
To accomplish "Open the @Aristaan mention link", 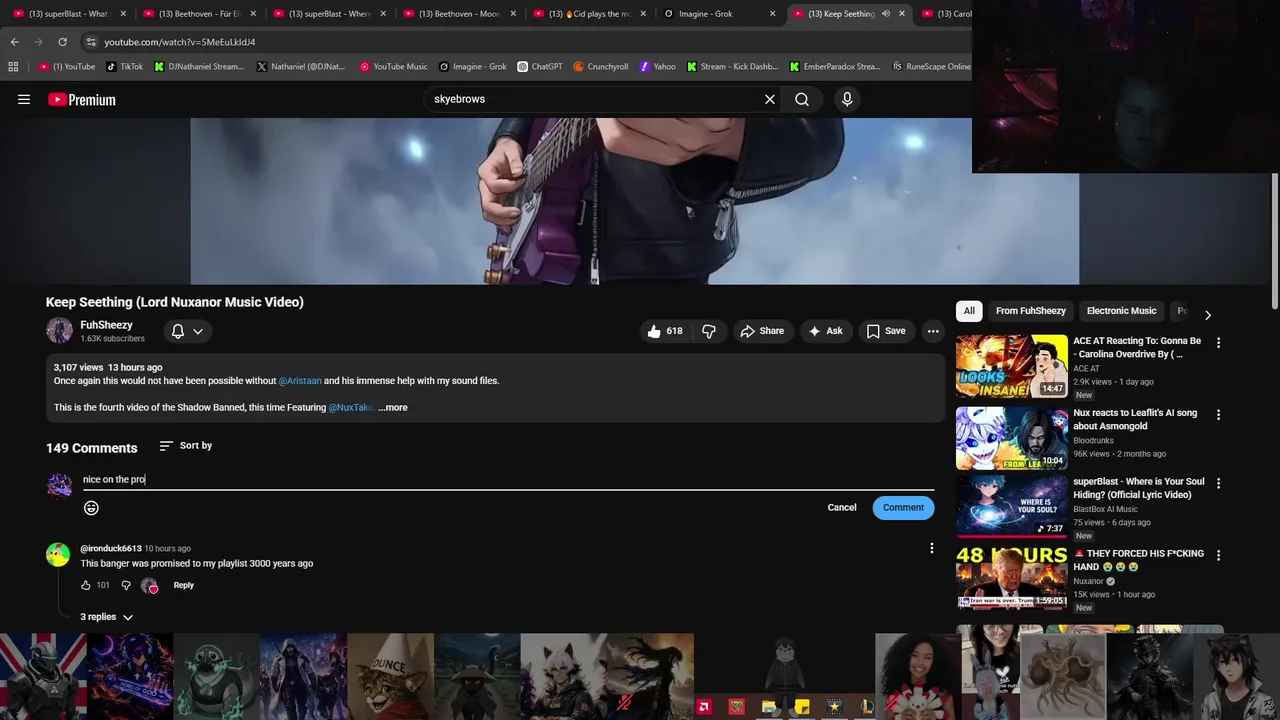I will pyautogui.click(x=300, y=381).
